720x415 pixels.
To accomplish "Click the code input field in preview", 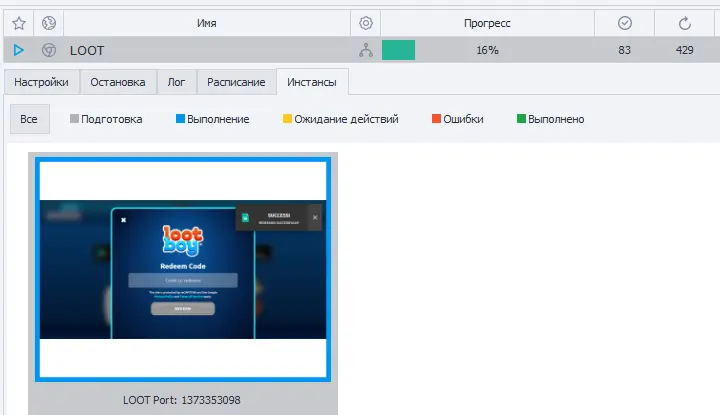I will 183,280.
